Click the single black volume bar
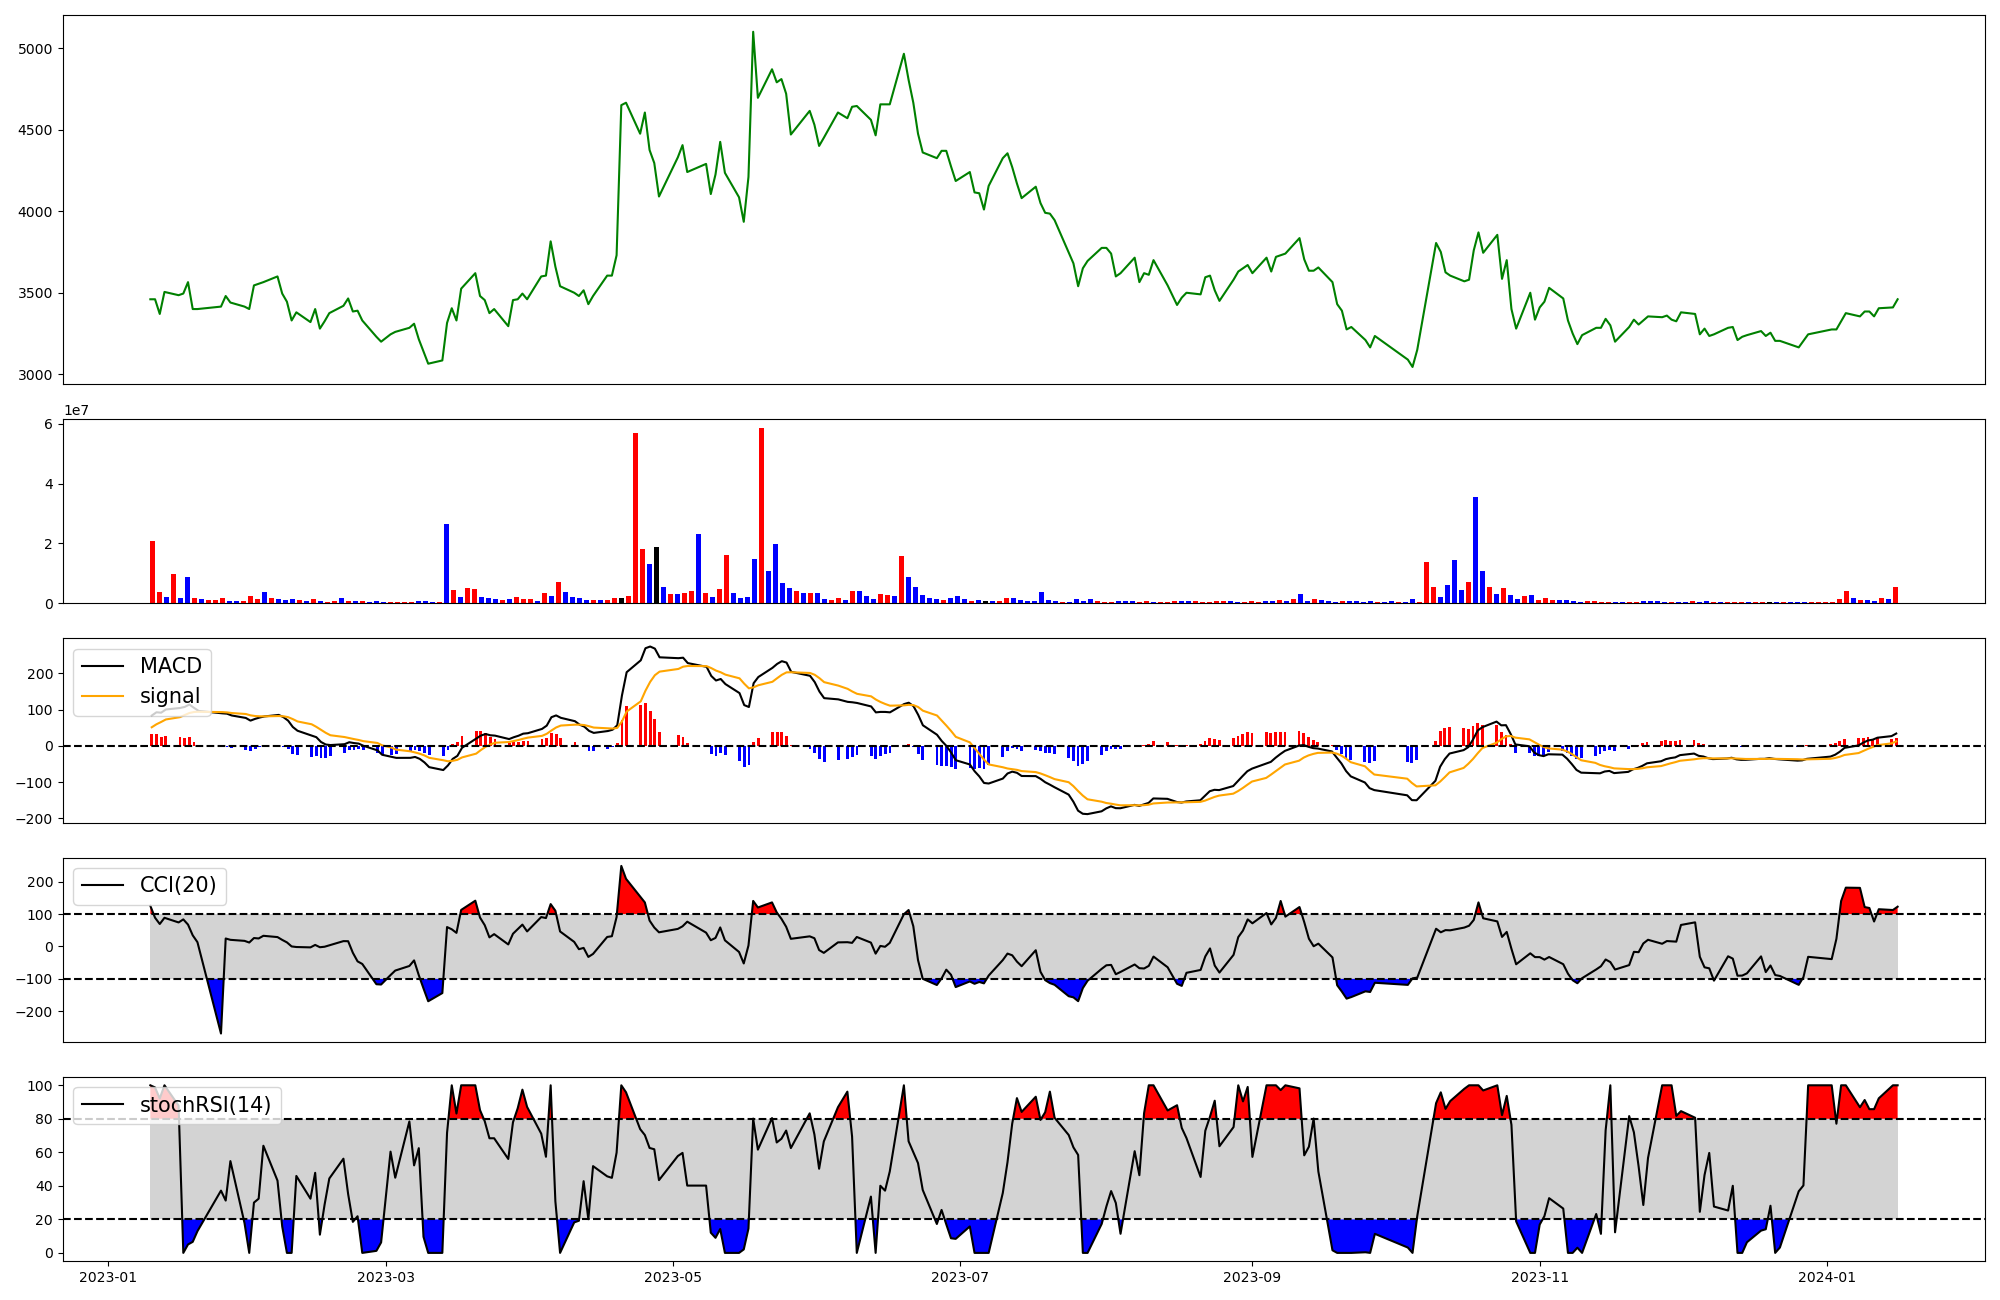Image resolution: width=2000 pixels, height=1300 pixels. [656, 575]
